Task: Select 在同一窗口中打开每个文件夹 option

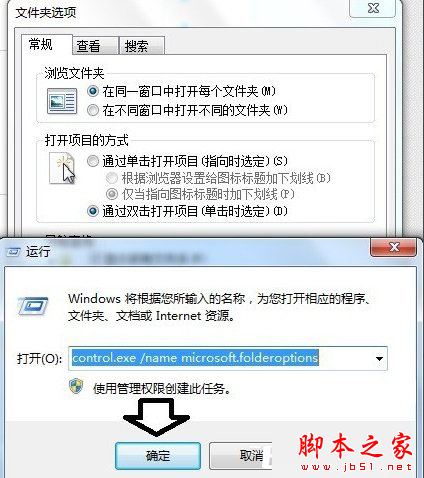Action: pyautogui.click(x=93, y=91)
